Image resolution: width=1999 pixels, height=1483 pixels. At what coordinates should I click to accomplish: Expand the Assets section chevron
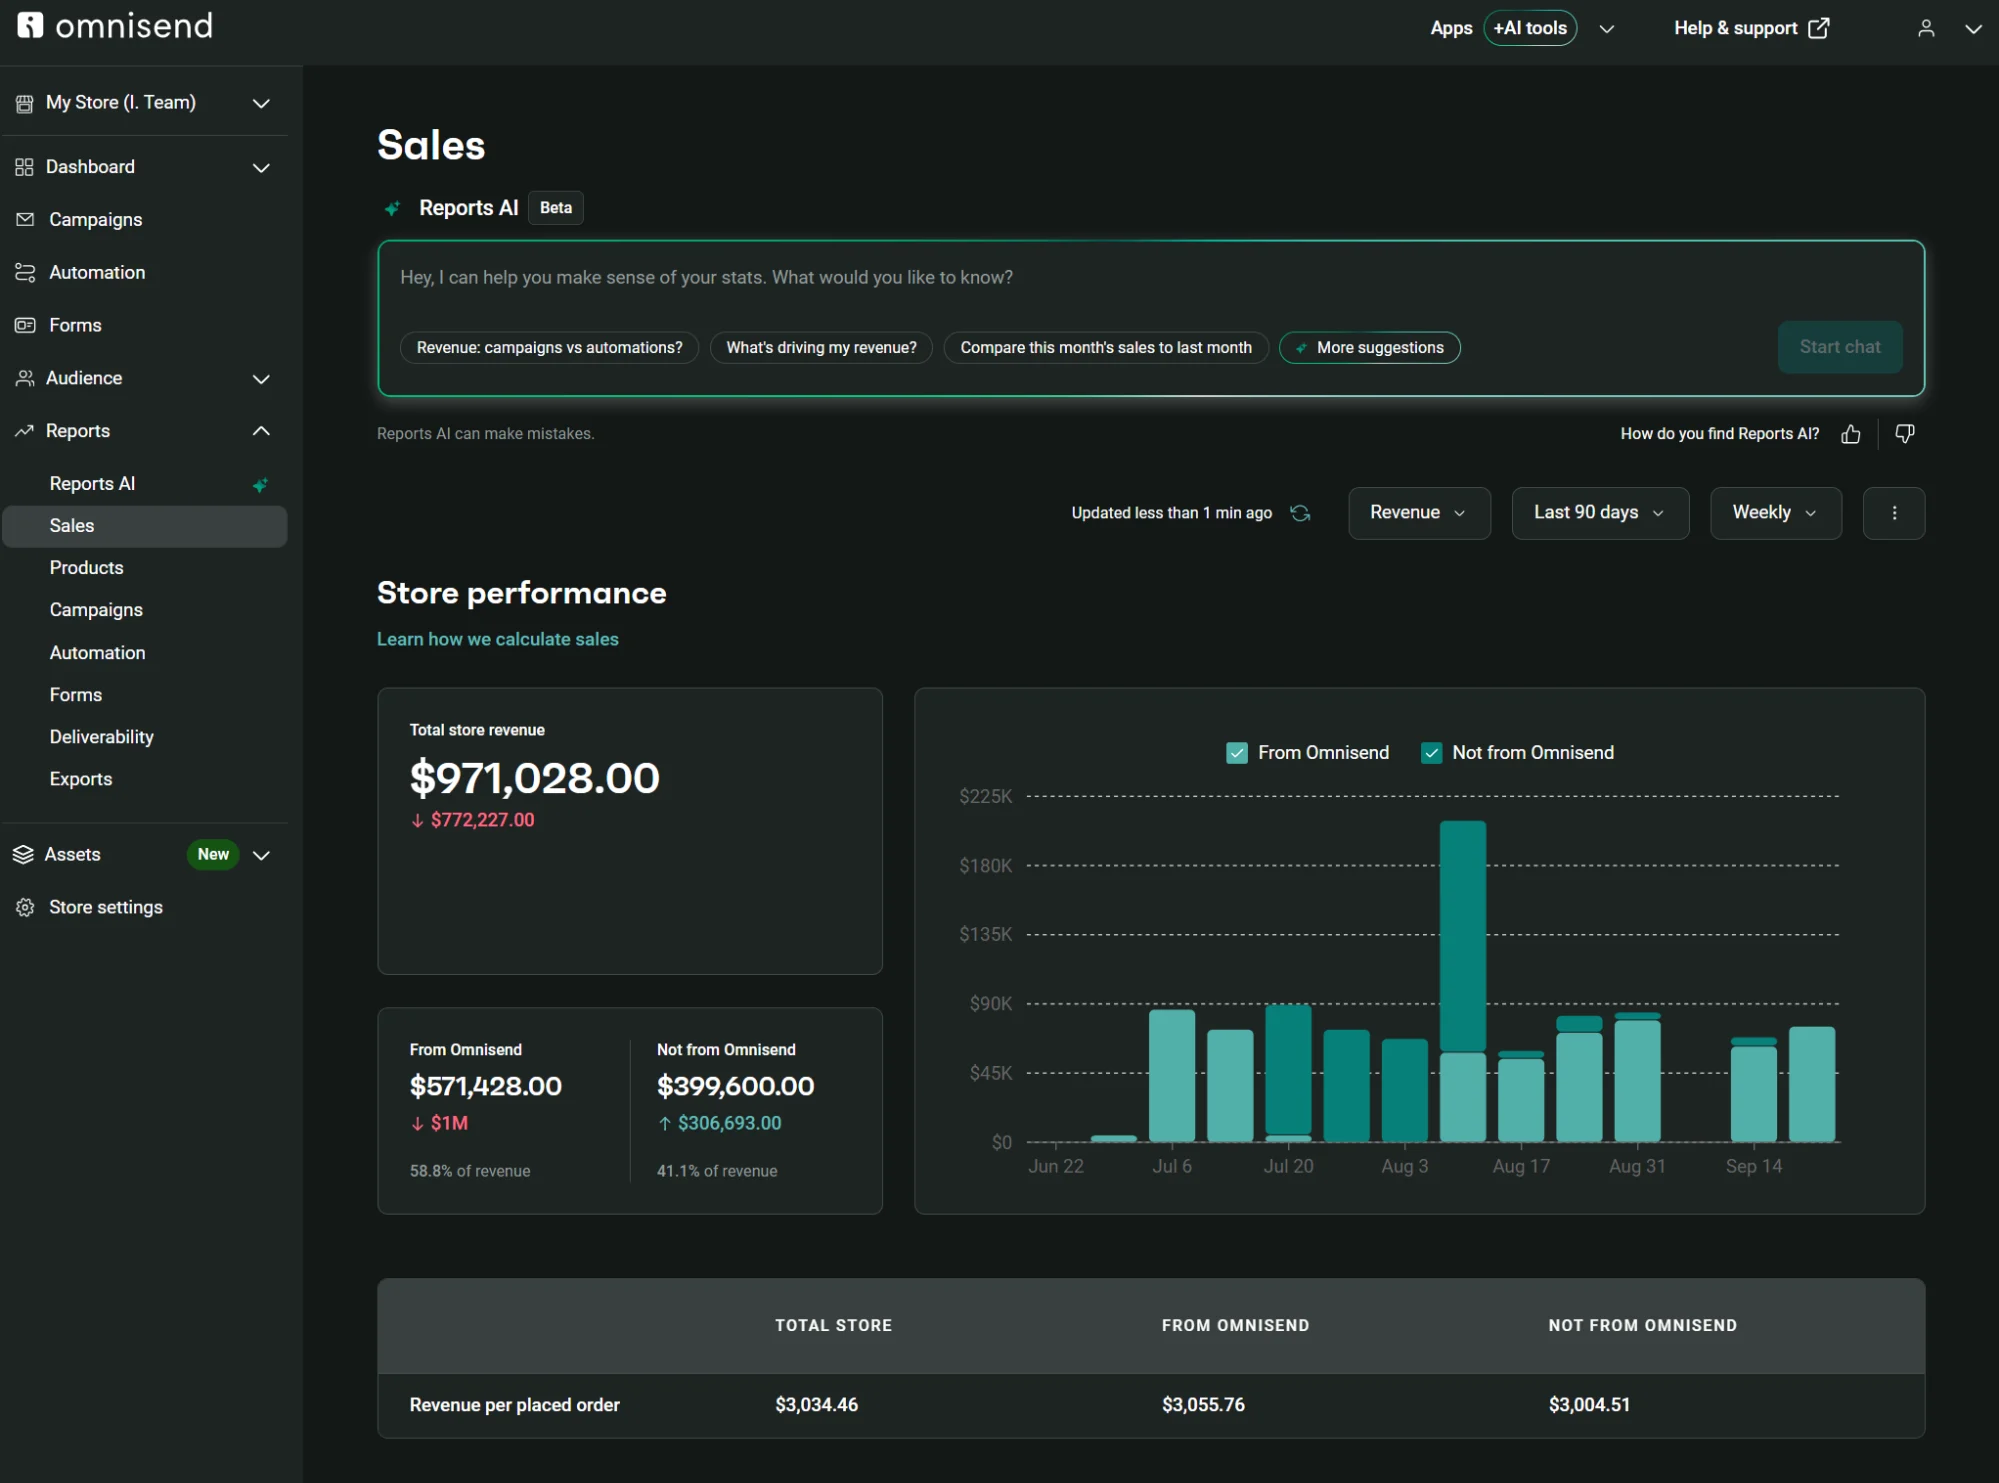tap(261, 855)
